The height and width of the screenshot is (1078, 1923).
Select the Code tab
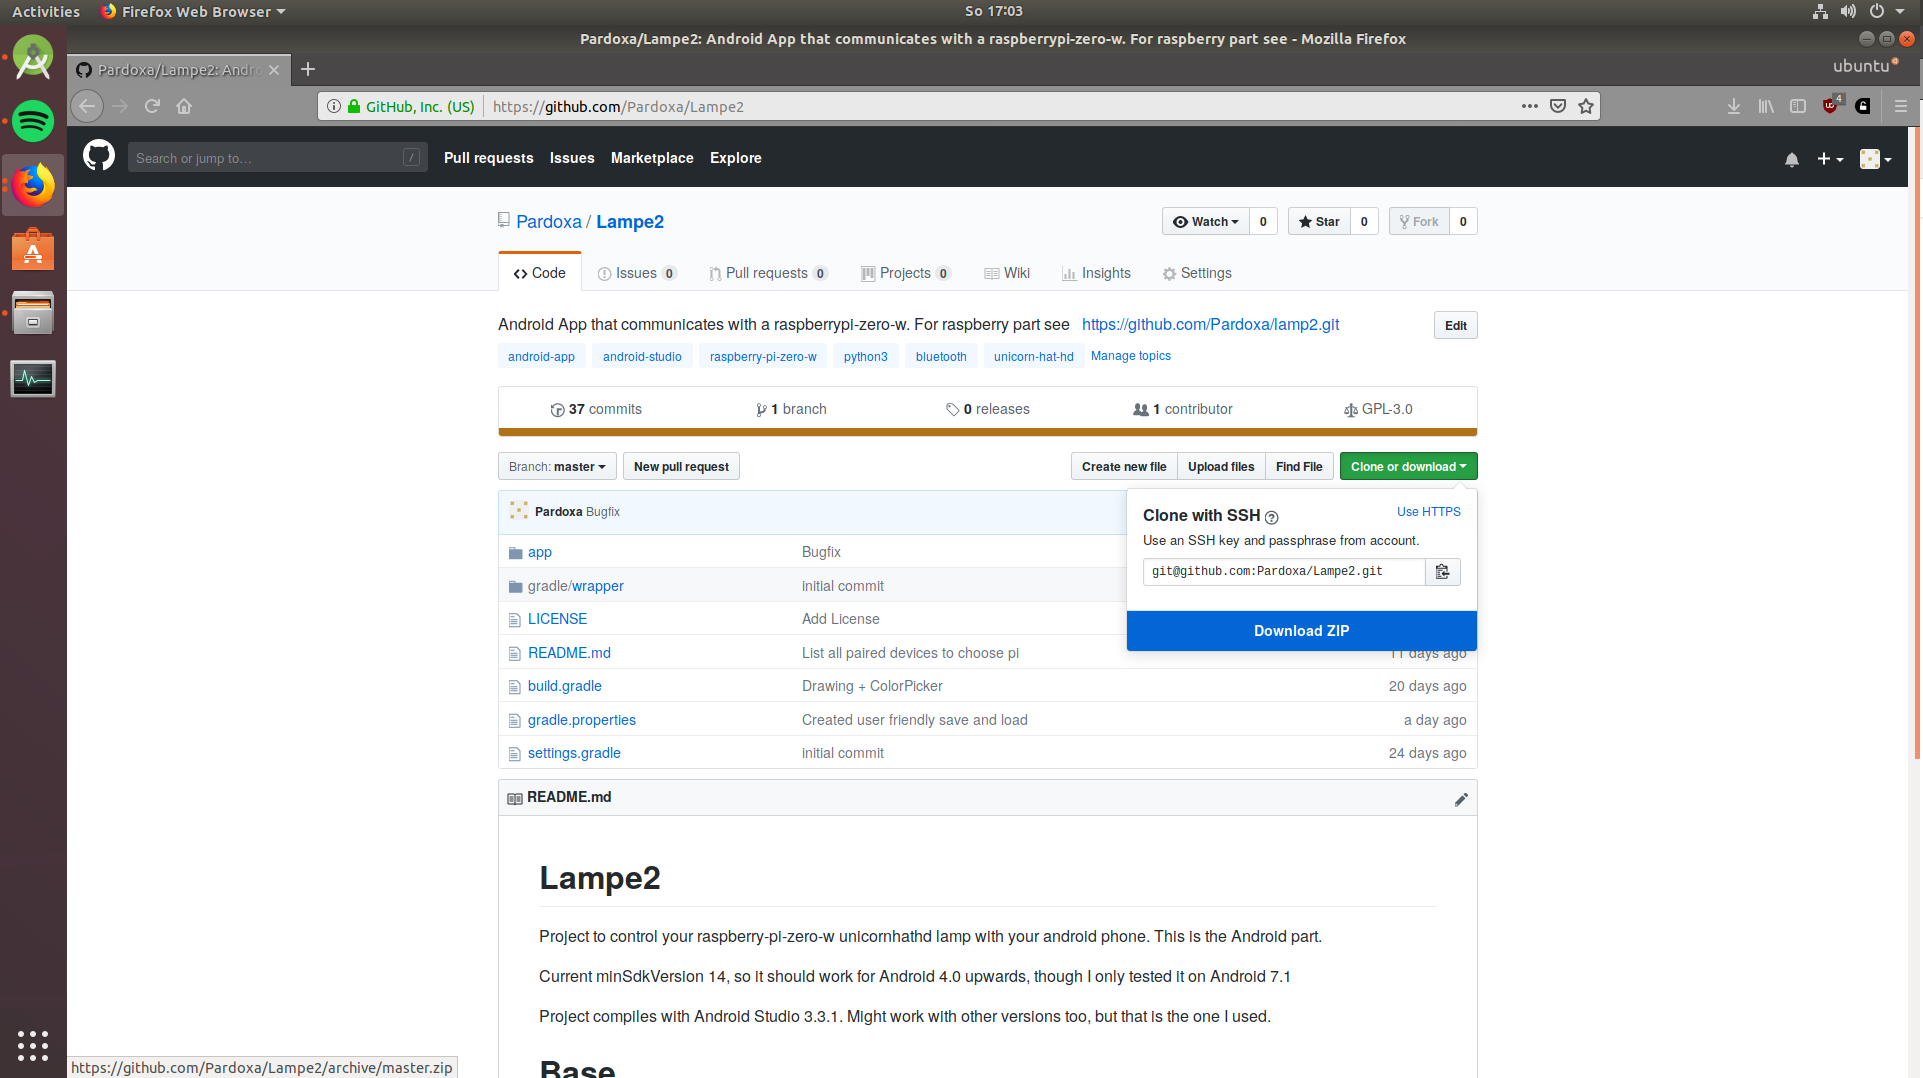(540, 273)
